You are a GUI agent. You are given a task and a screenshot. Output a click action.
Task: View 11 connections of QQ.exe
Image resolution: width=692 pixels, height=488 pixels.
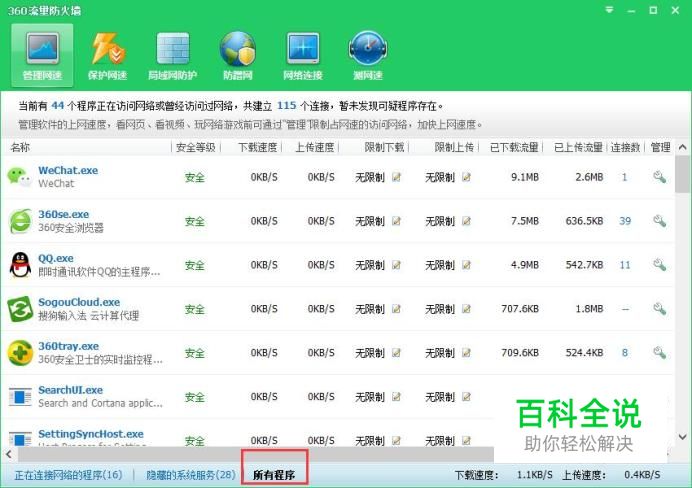(x=625, y=265)
